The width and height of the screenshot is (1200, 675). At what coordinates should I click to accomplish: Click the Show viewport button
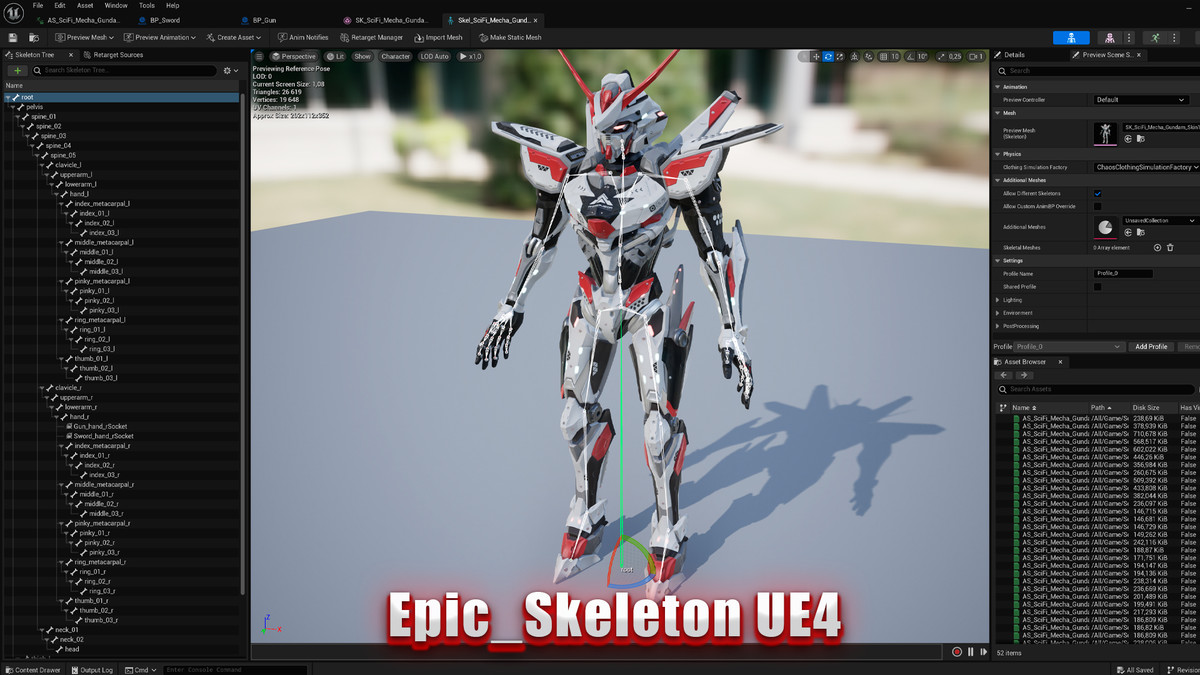click(x=362, y=56)
